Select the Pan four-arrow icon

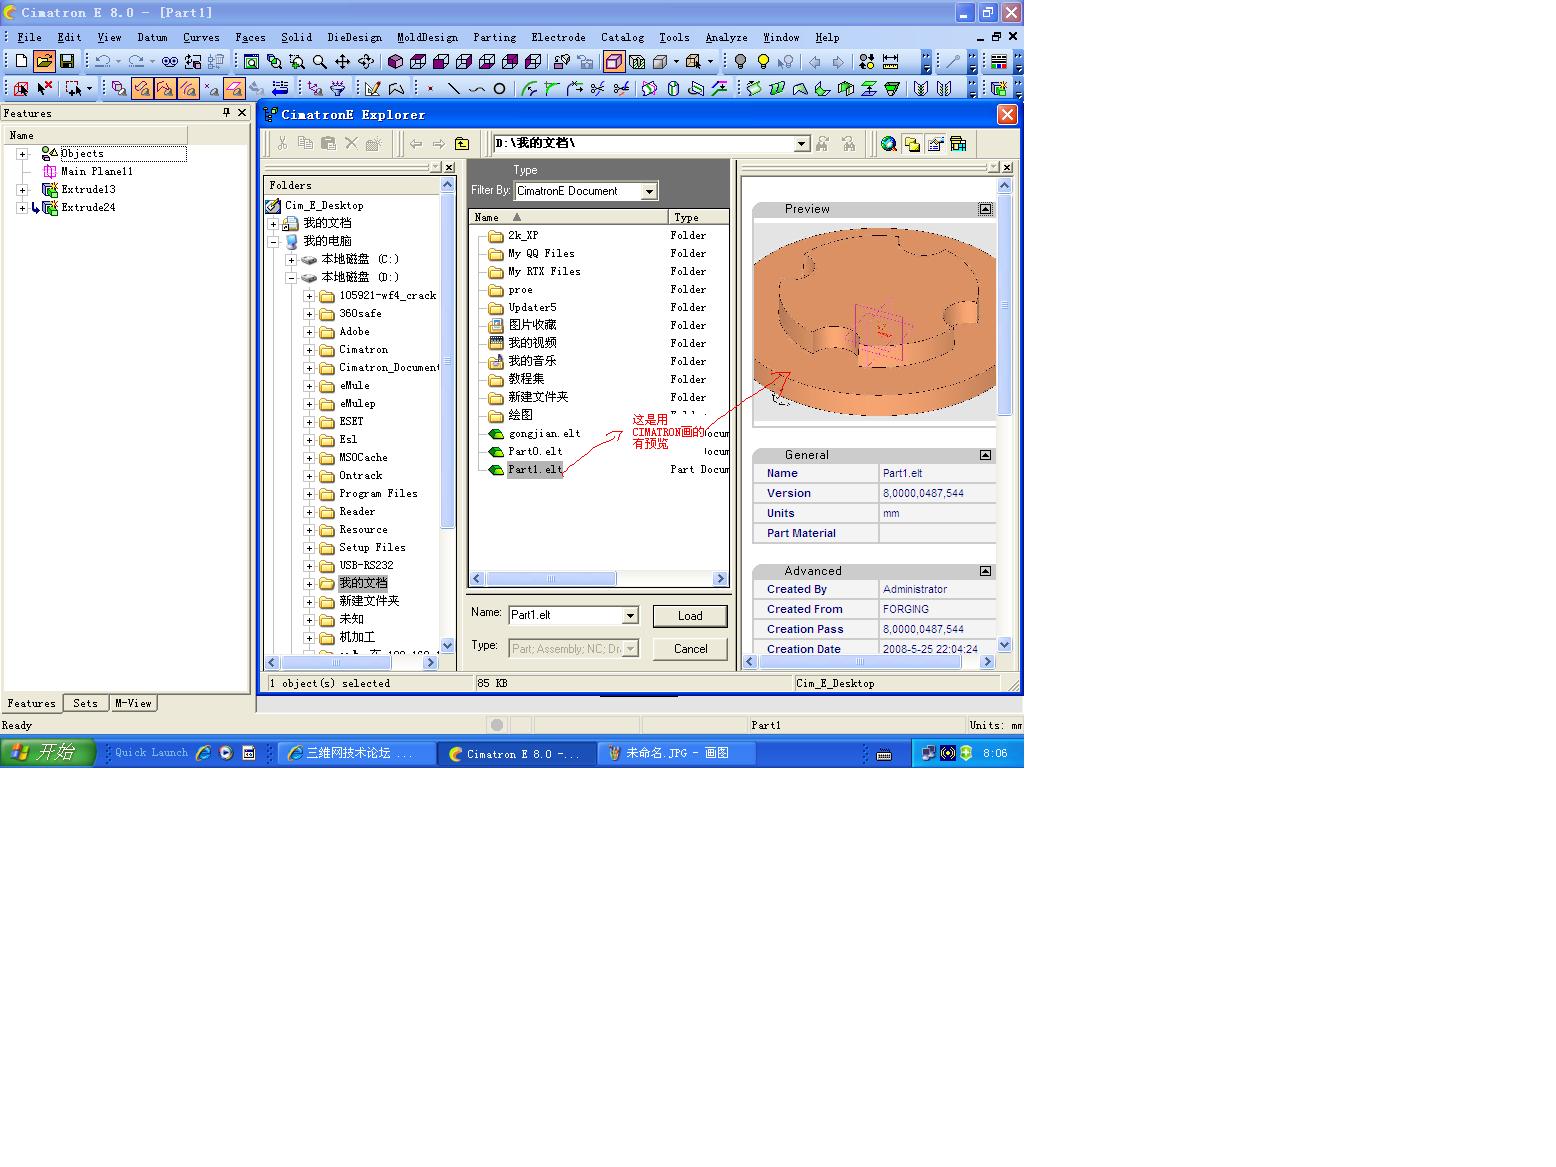[x=342, y=62]
